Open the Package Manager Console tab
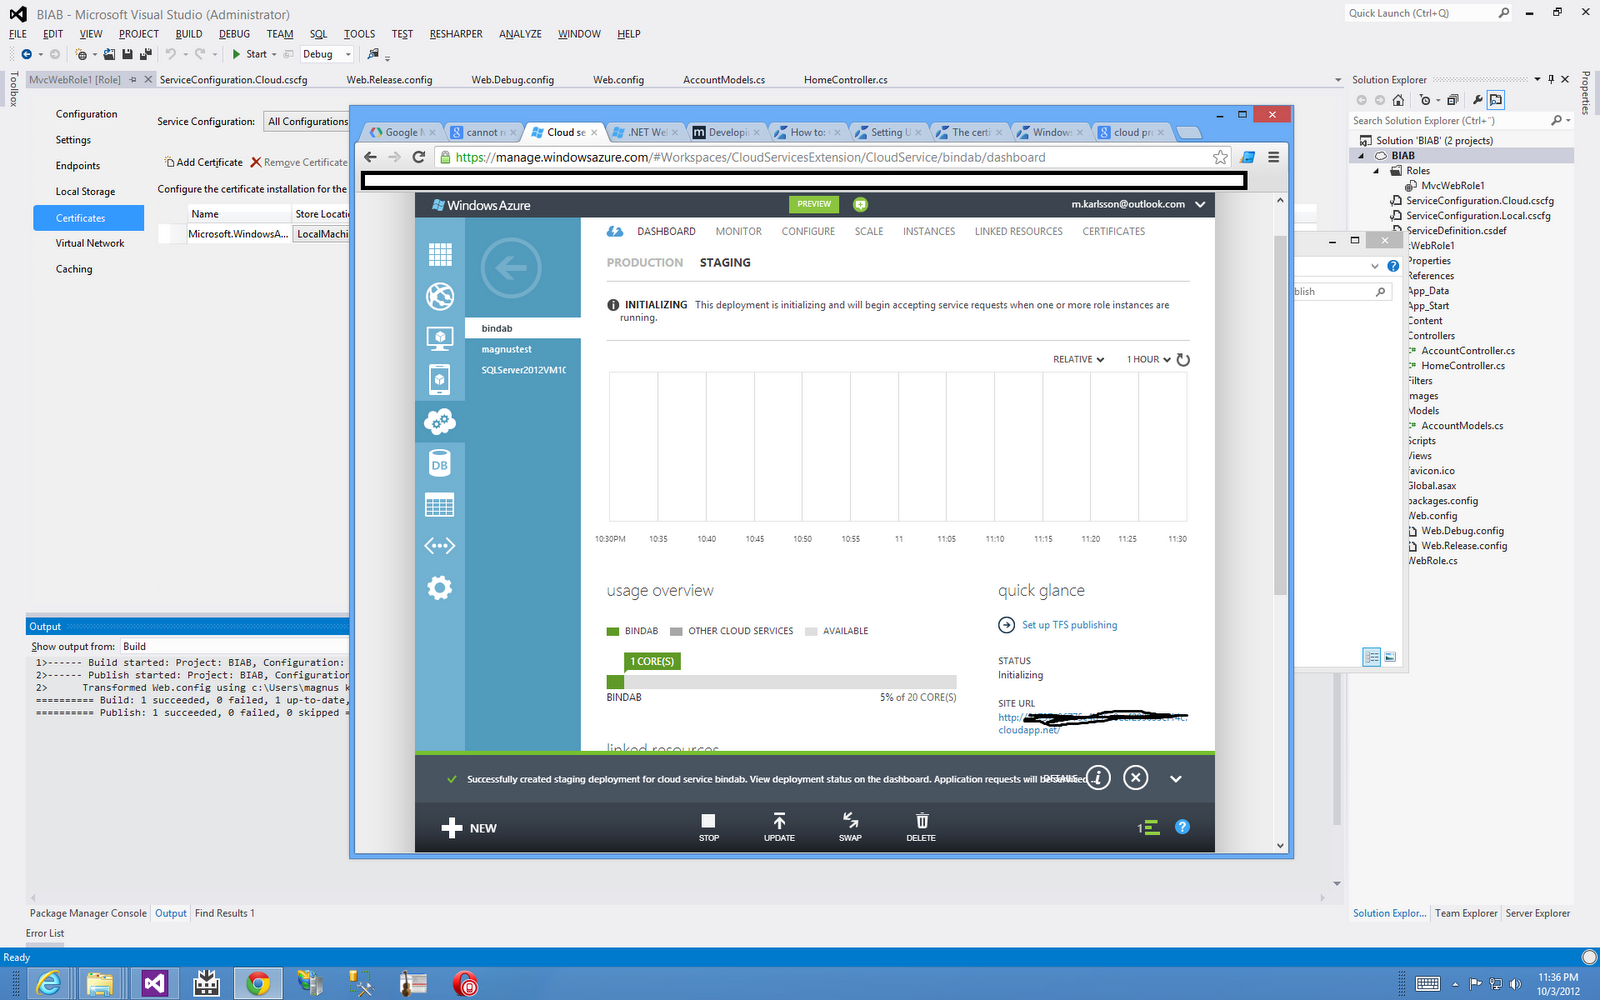Viewport: 1600px width, 1000px height. tap(88, 913)
